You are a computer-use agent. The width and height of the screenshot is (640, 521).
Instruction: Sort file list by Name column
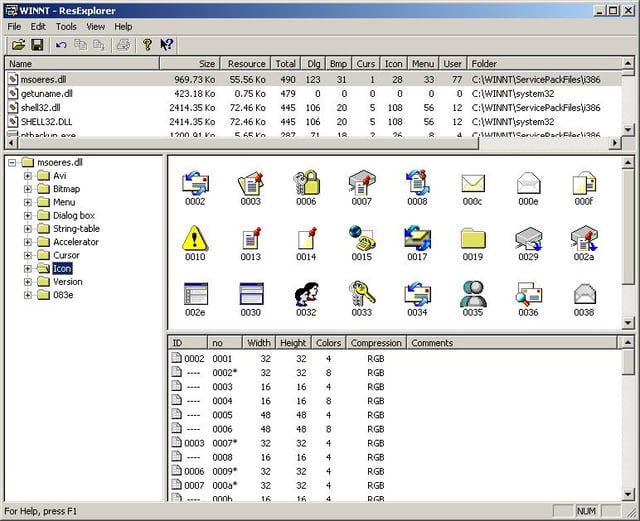82,64
